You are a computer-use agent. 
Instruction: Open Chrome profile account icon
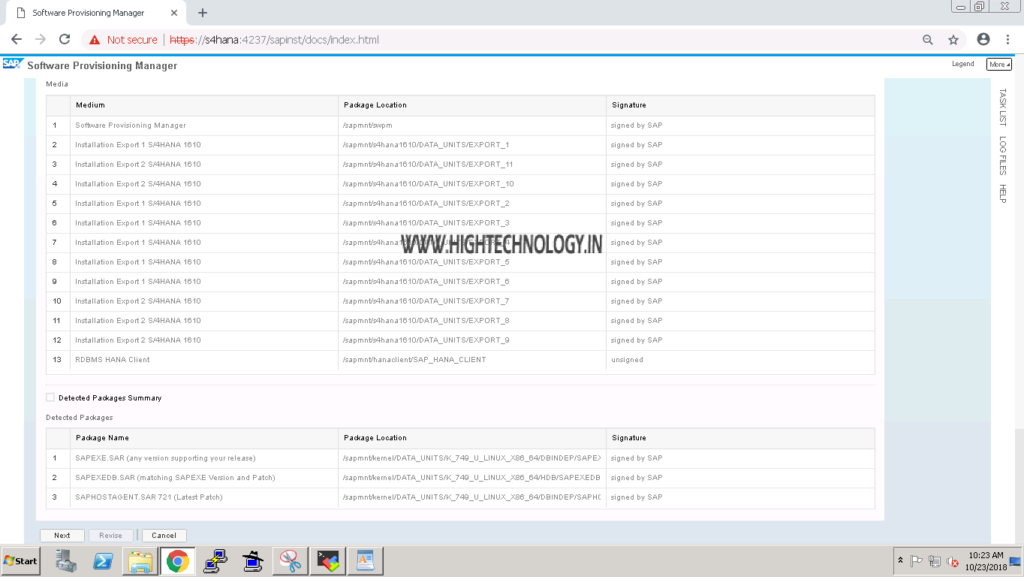click(983, 39)
